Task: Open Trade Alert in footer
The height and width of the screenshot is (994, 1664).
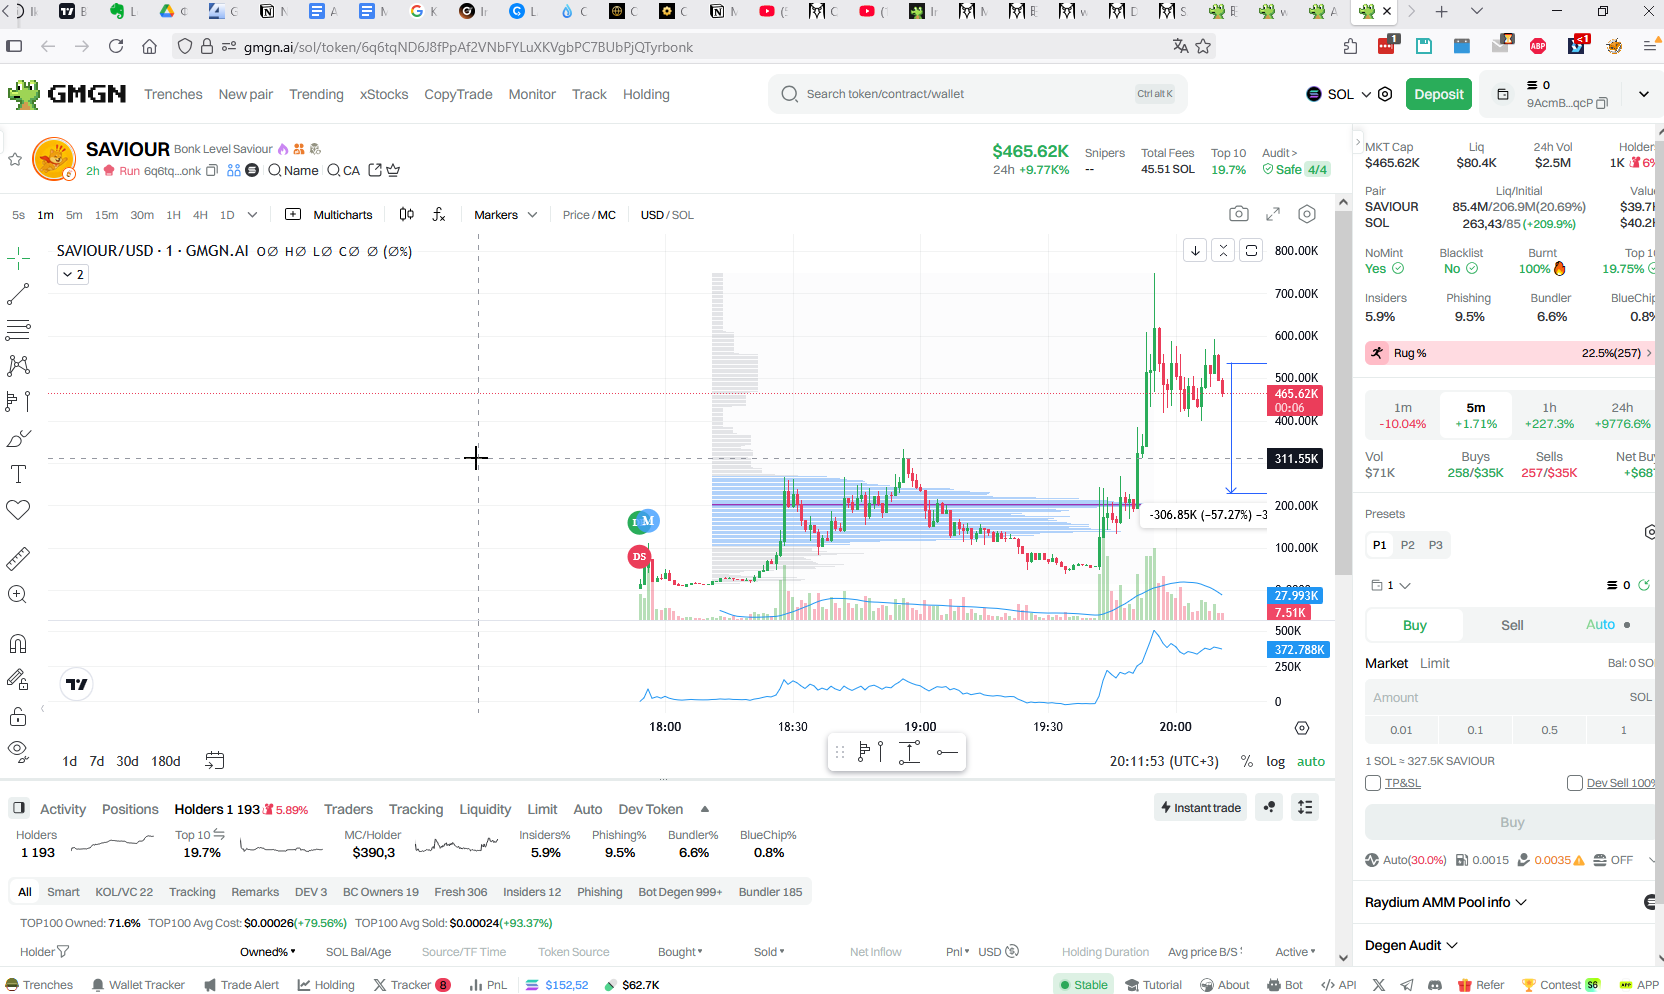Action: pos(241,985)
